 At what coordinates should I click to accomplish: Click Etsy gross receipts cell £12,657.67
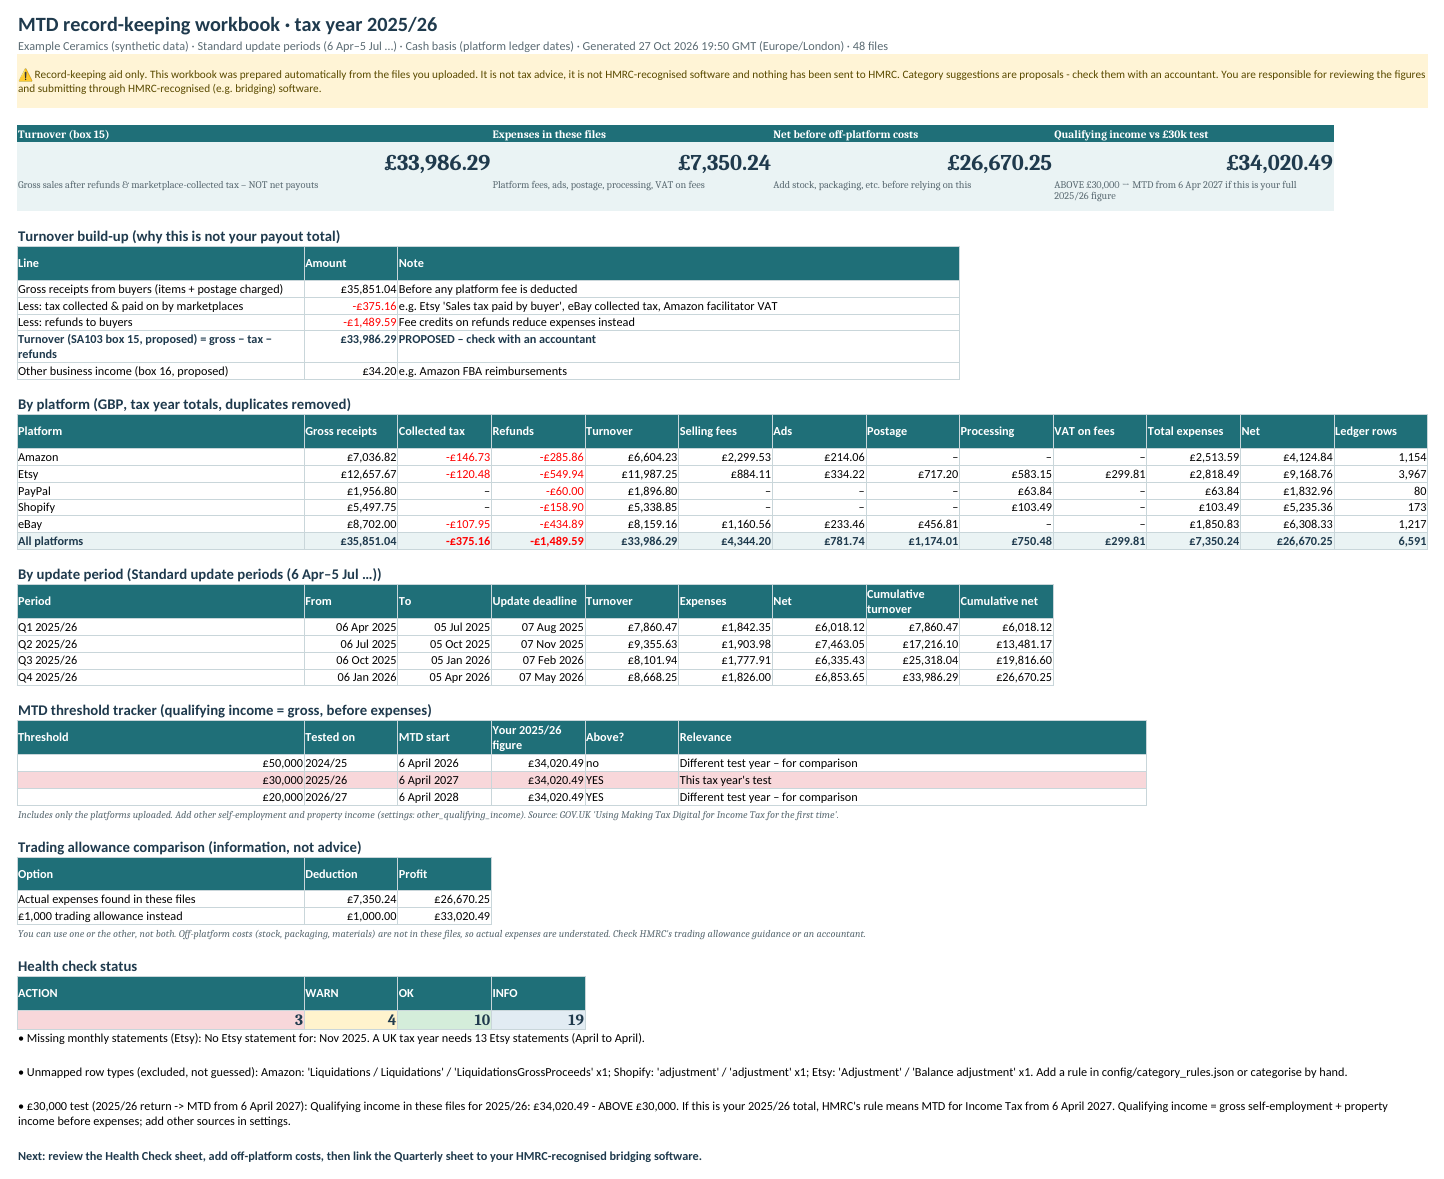(x=351, y=474)
